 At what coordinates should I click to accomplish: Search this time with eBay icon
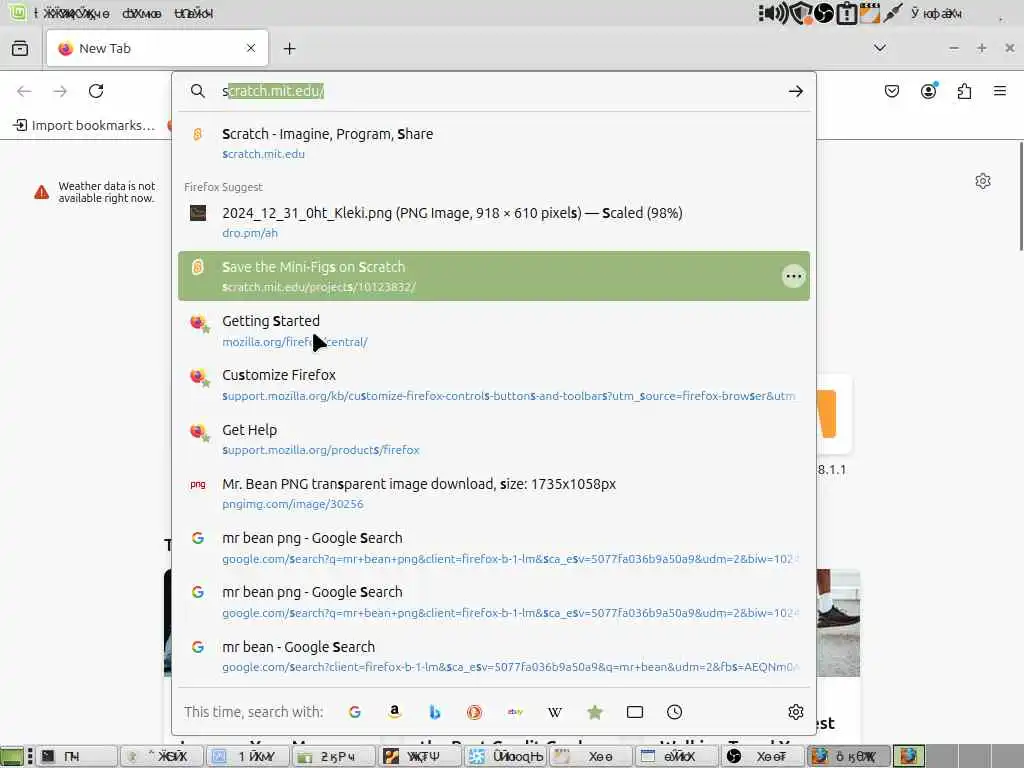point(515,712)
